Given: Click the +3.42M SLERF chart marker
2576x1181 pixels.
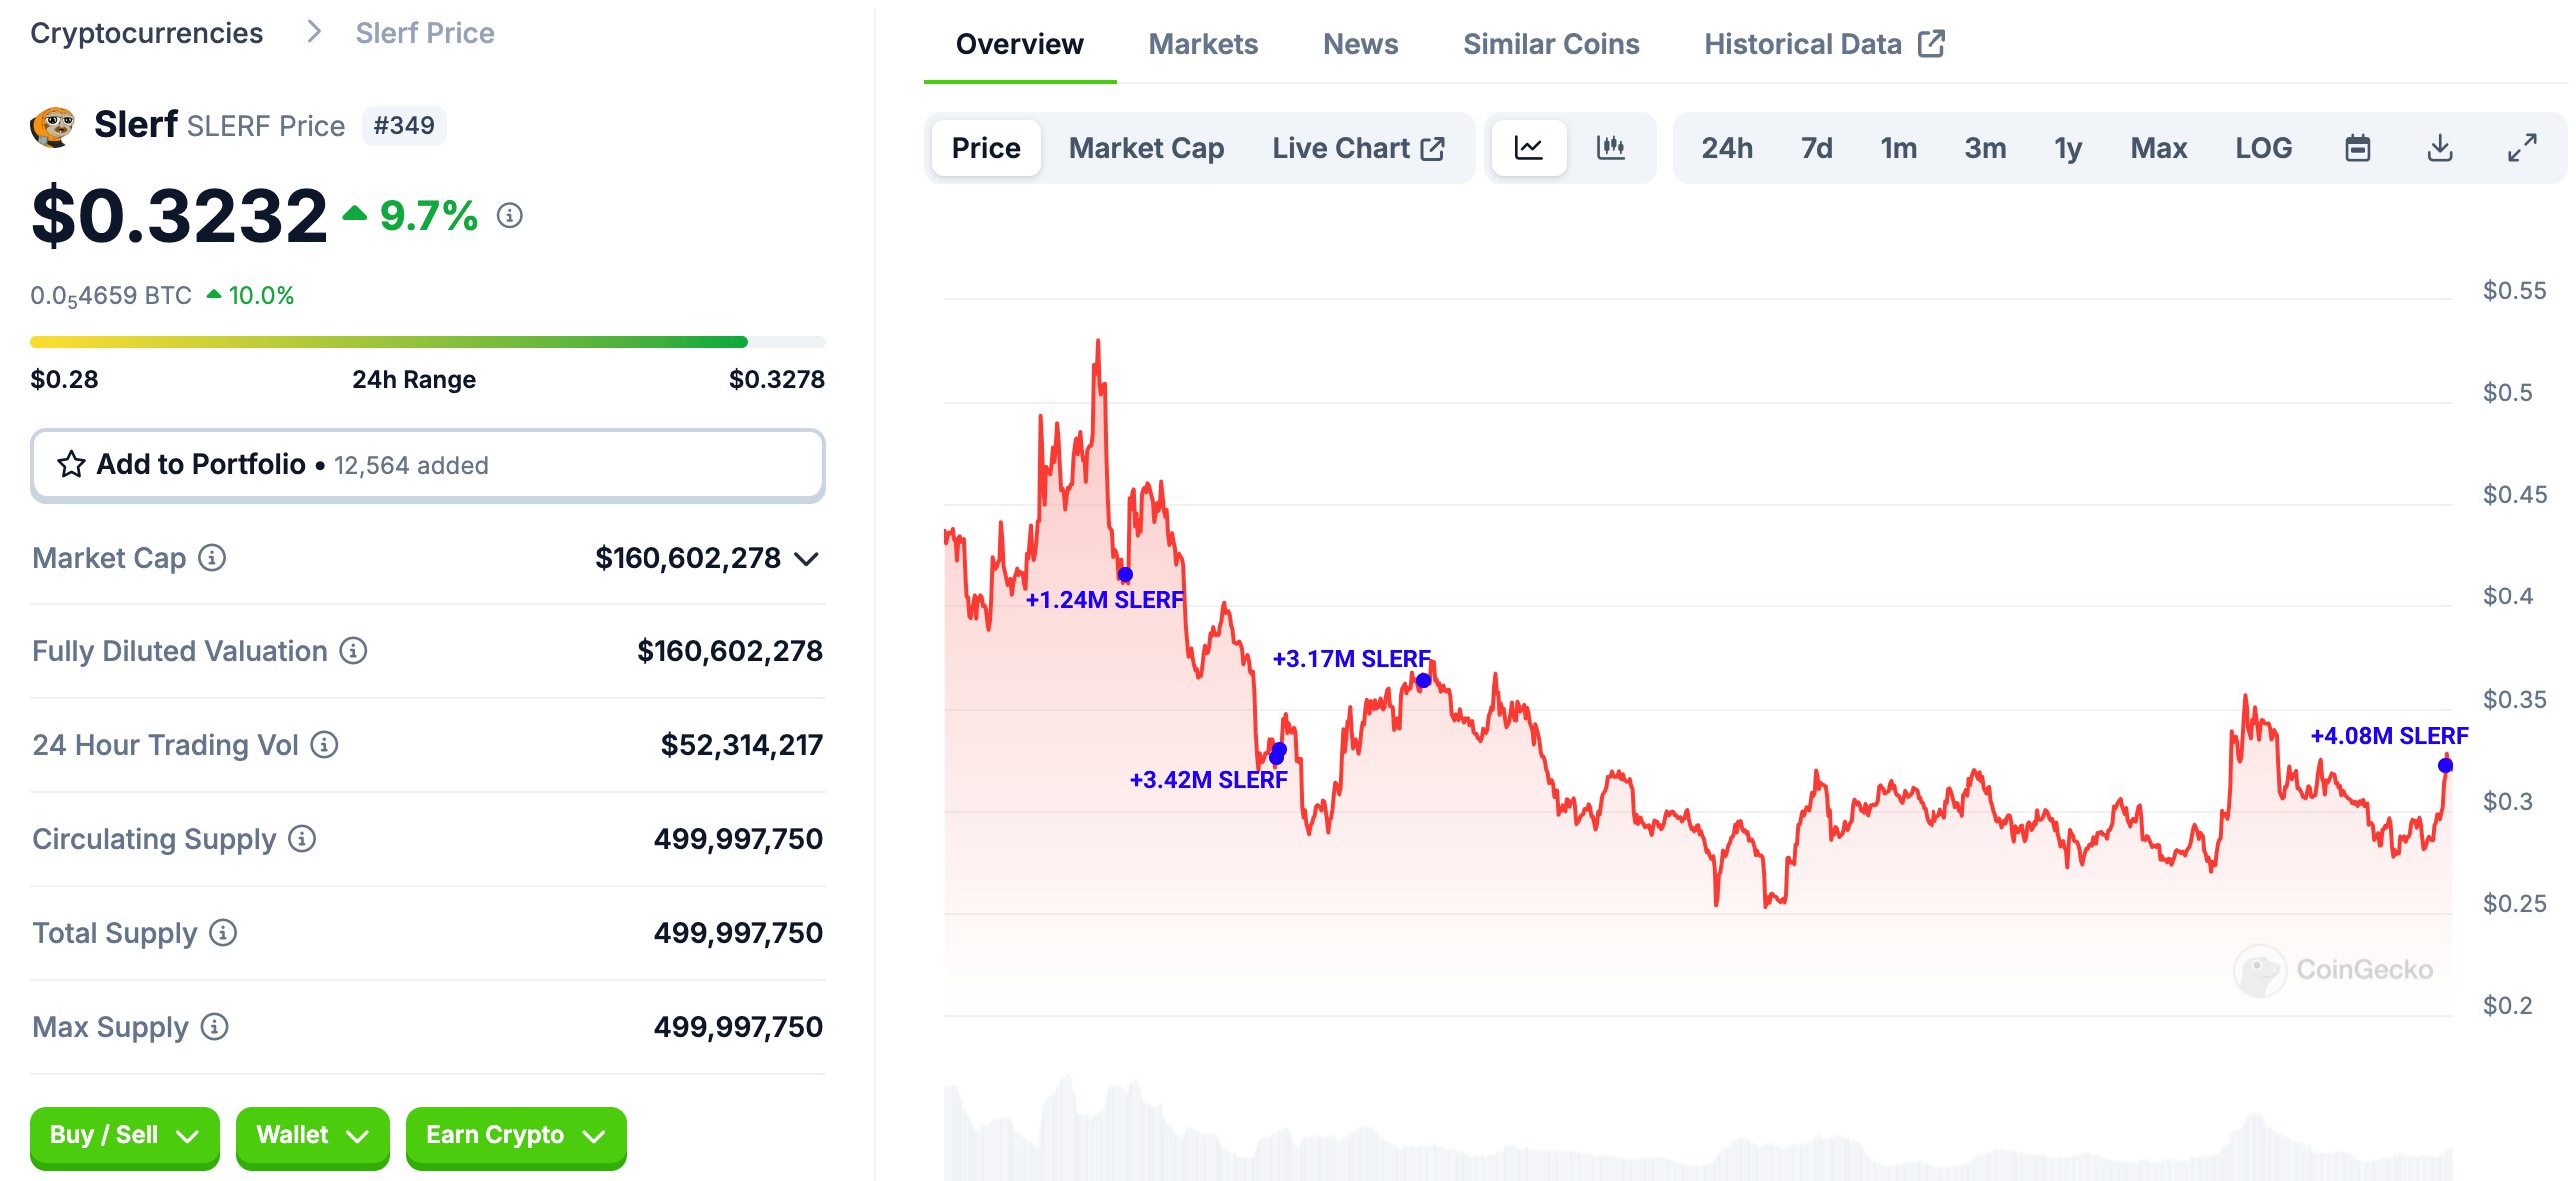Looking at the screenshot, I should click(x=1277, y=753).
